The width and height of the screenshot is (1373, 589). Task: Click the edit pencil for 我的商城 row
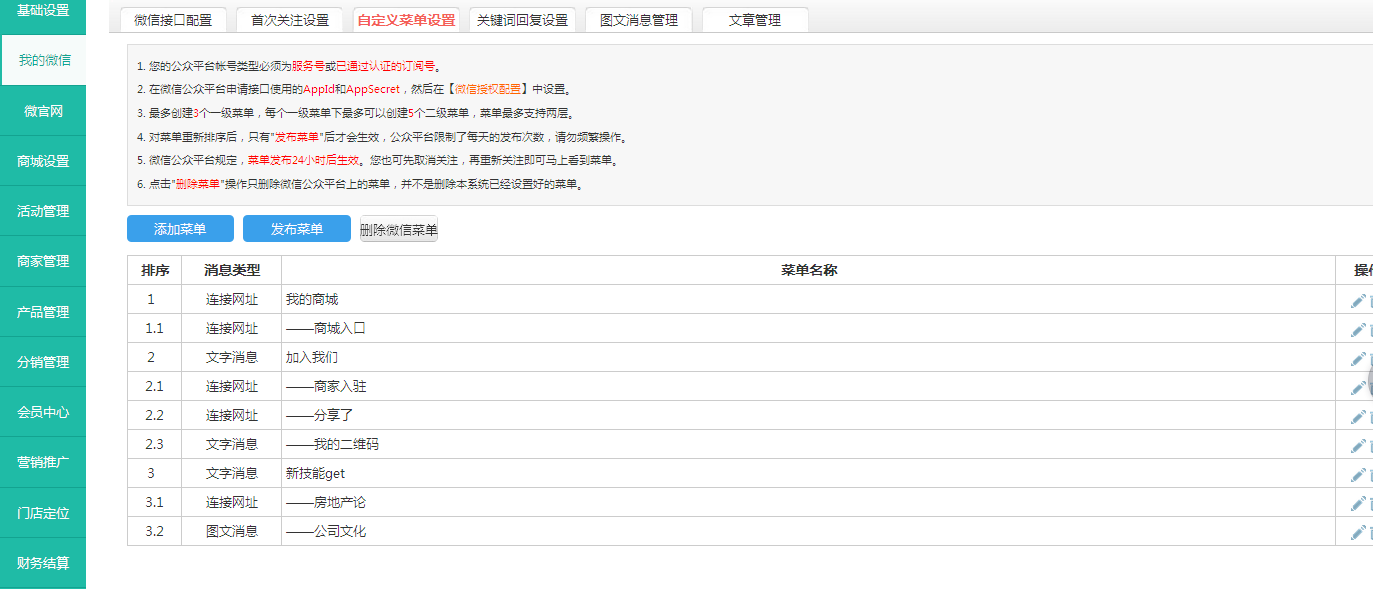[x=1357, y=301]
